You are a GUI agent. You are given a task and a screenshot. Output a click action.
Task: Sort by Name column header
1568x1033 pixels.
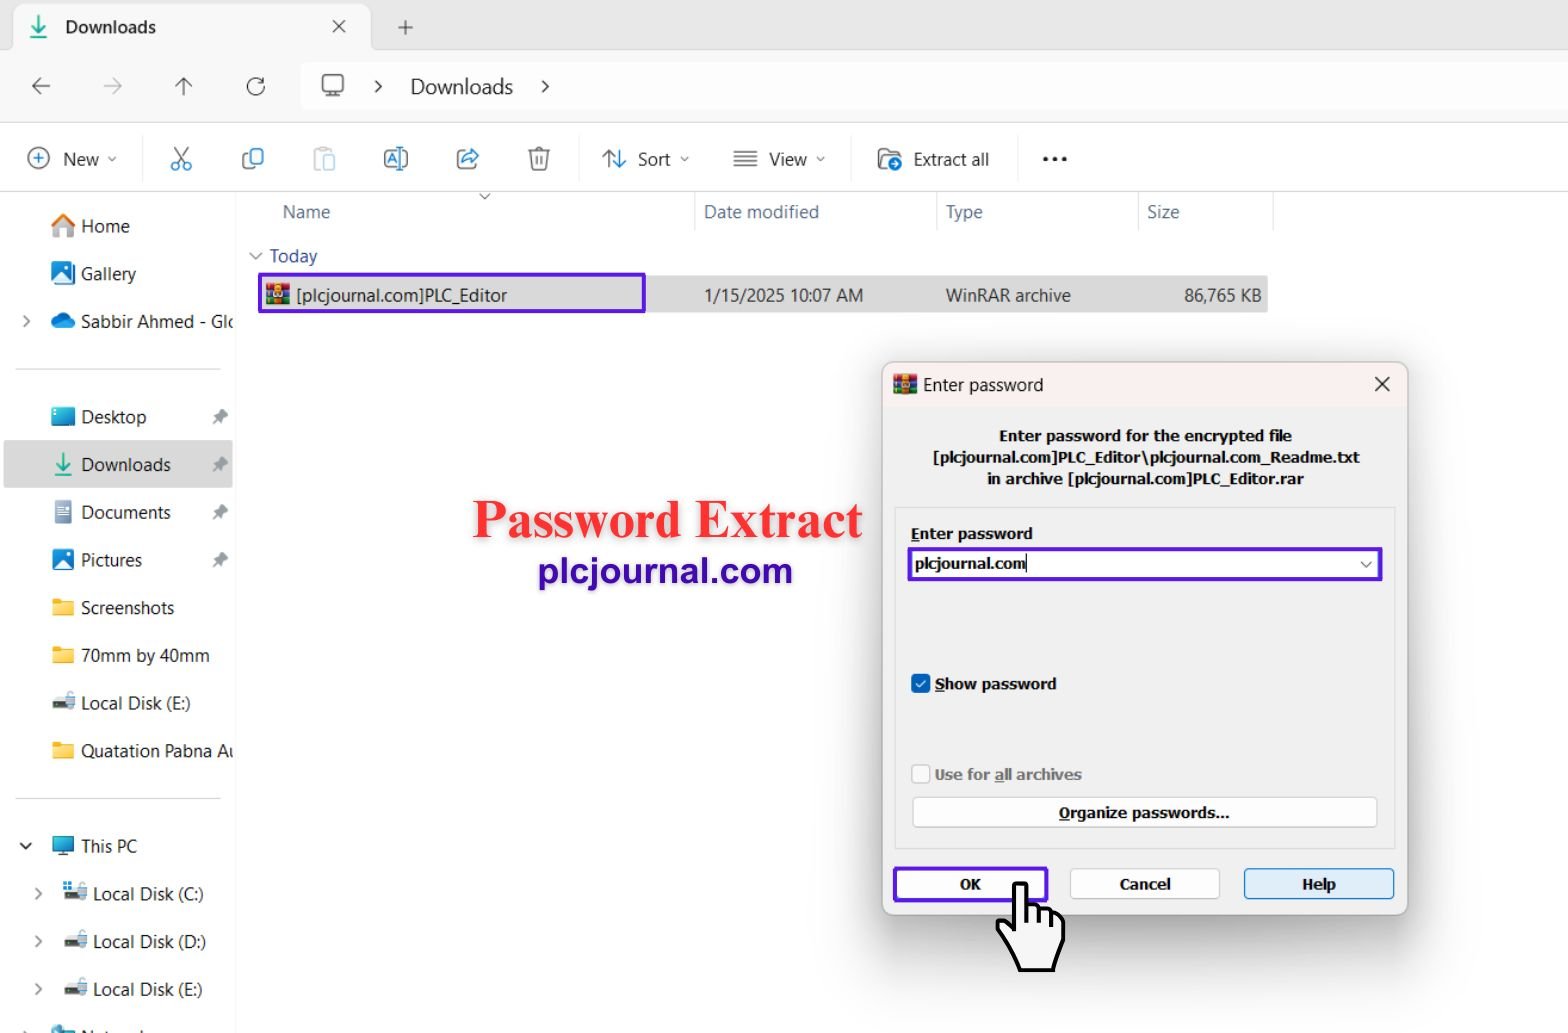306,212
